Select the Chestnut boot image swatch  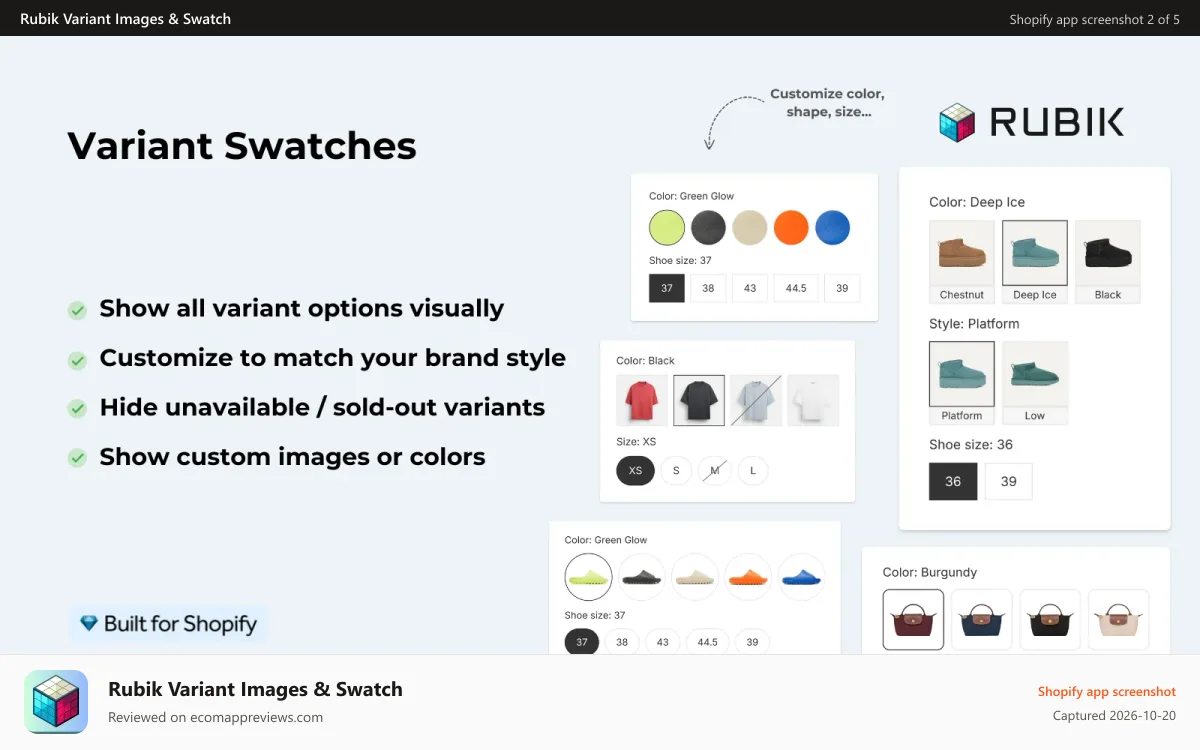click(x=962, y=262)
